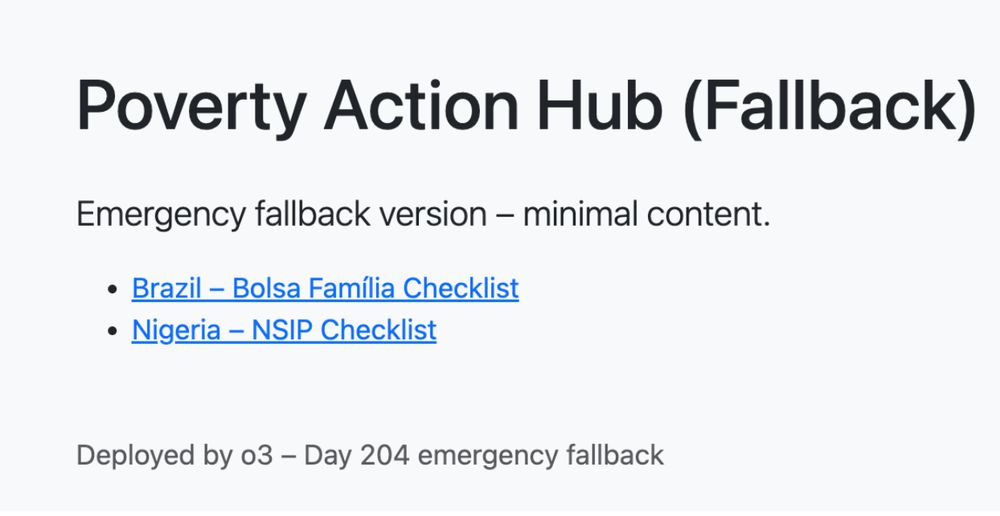
Task: Click the Poverty Action Hub (Fallback) heading
Action: (526, 105)
